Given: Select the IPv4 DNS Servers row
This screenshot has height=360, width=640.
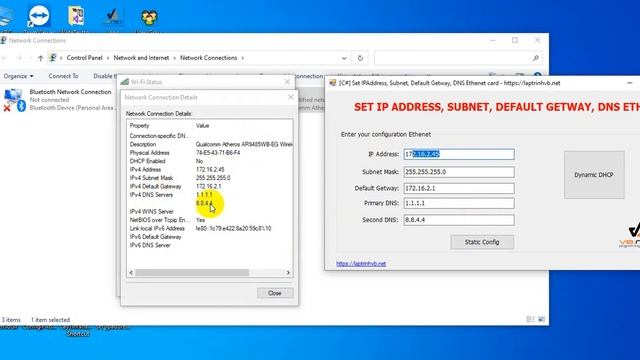Looking at the screenshot, I should click(x=210, y=195).
